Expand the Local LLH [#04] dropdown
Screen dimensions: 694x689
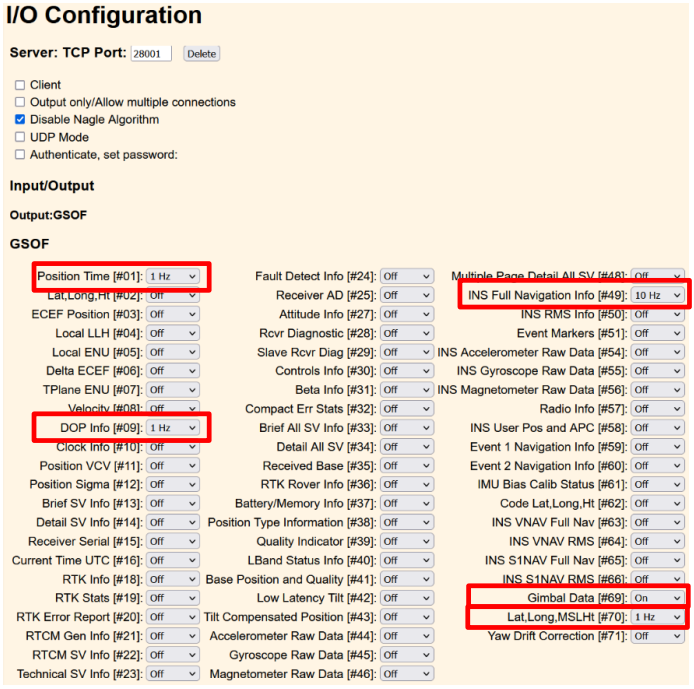click(173, 333)
